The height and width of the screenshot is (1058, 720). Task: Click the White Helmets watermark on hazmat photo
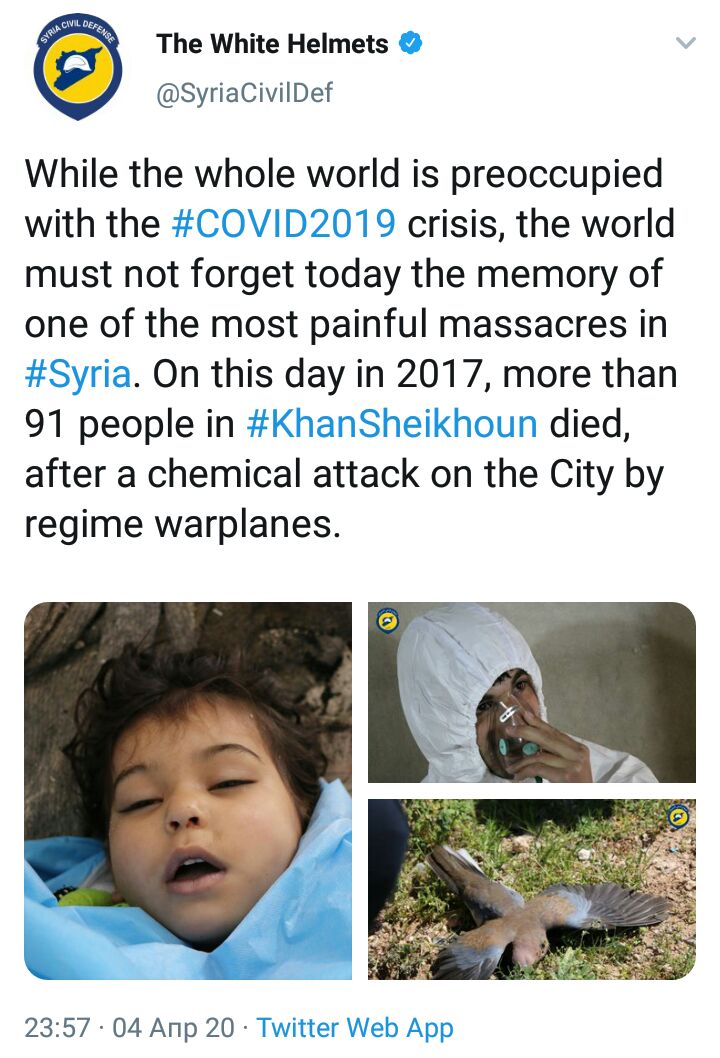tap(388, 621)
